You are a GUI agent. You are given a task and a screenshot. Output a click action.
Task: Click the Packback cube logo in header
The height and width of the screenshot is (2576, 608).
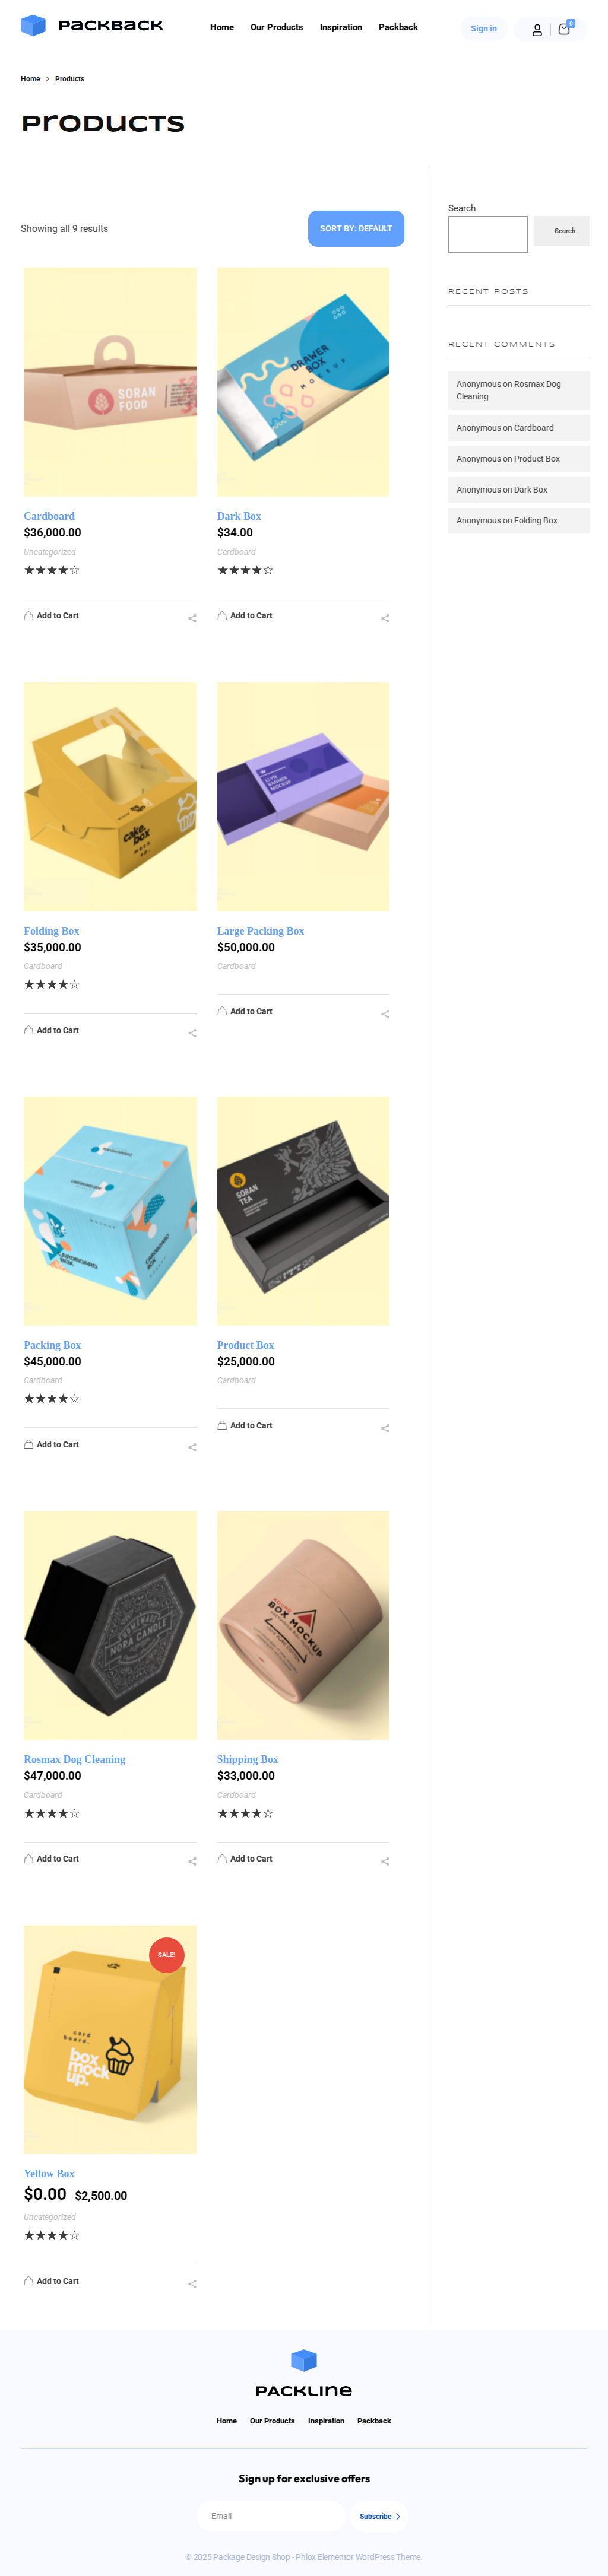(33, 26)
